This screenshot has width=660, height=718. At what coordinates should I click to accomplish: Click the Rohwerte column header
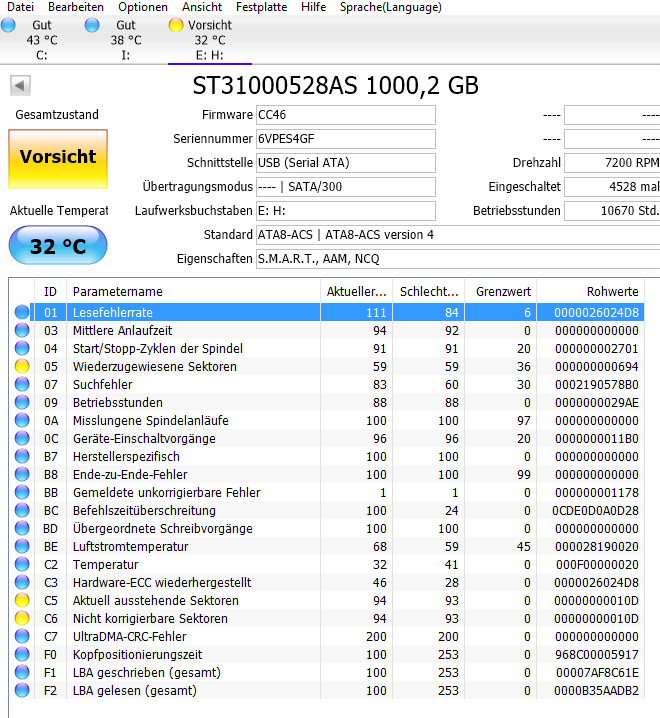tap(590, 292)
